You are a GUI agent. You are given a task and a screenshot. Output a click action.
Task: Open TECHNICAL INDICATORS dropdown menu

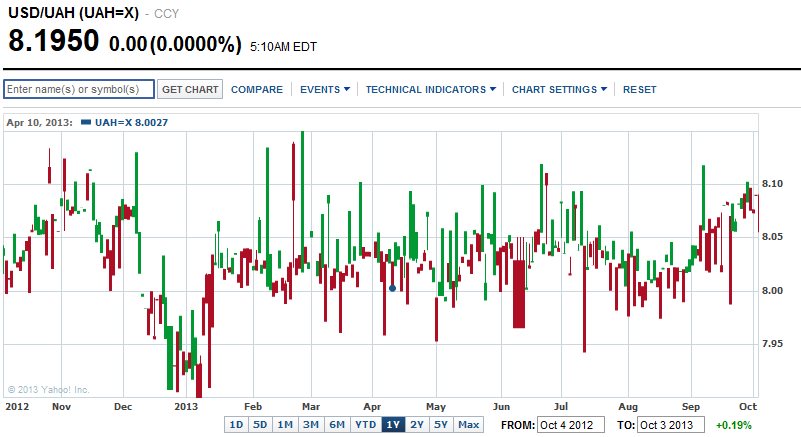[x=431, y=89]
